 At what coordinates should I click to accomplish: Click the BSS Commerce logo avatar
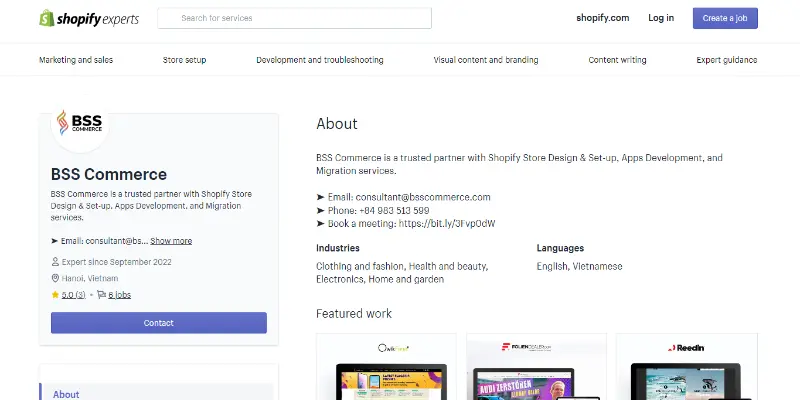click(x=80, y=124)
